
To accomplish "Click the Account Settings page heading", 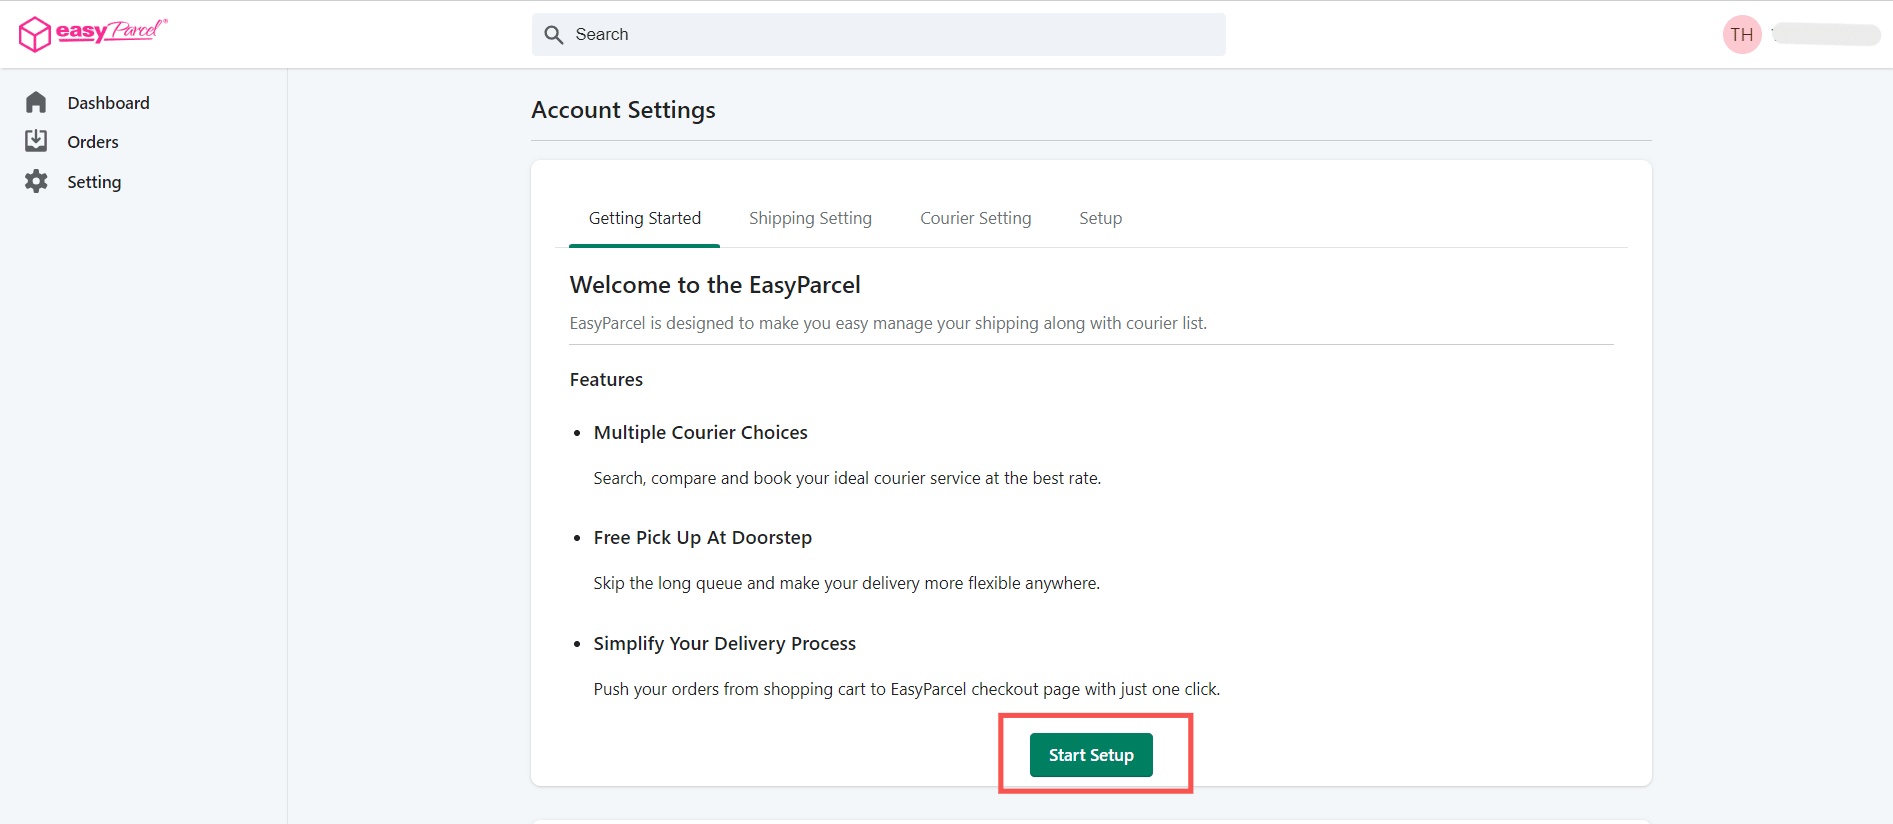I will (x=623, y=110).
